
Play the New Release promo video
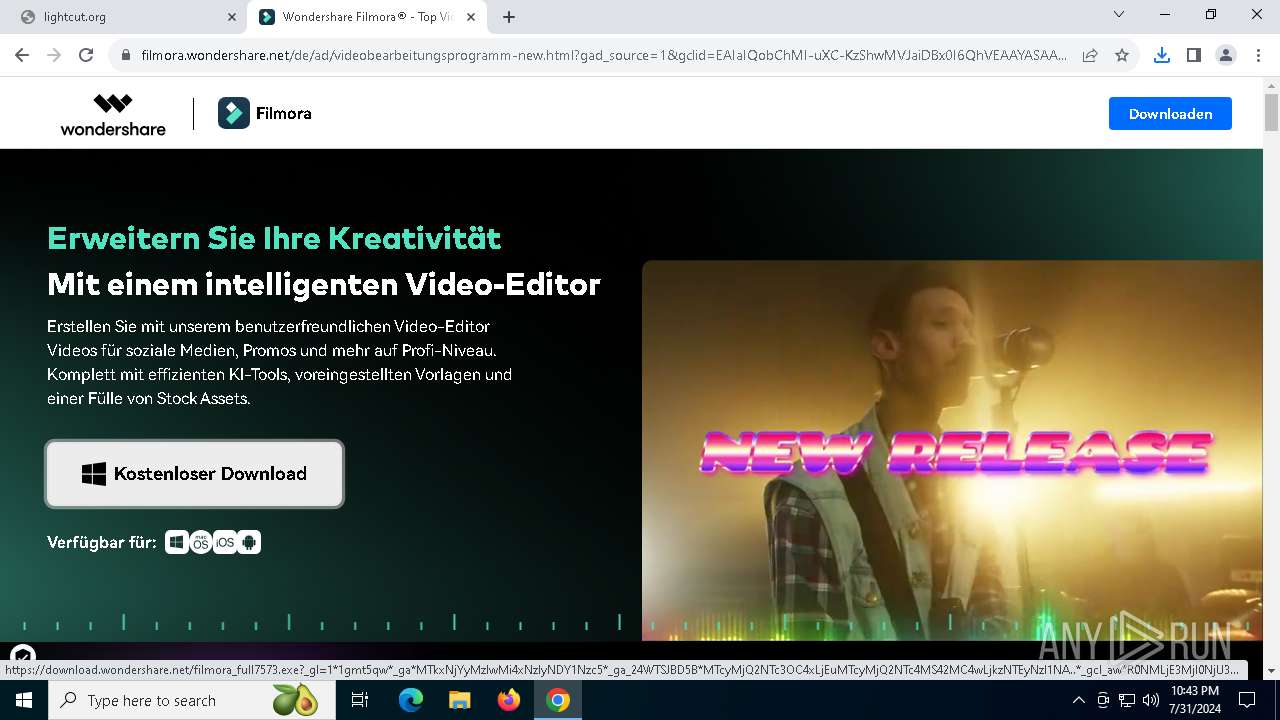tap(952, 450)
